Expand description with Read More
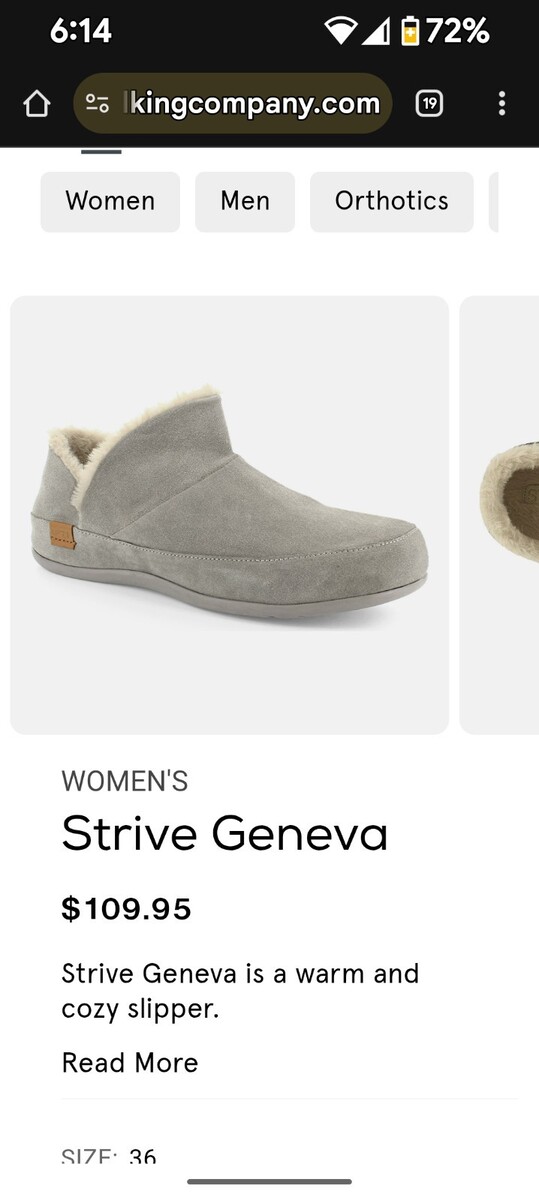Viewport: 539px width, 1200px height. tap(130, 1062)
